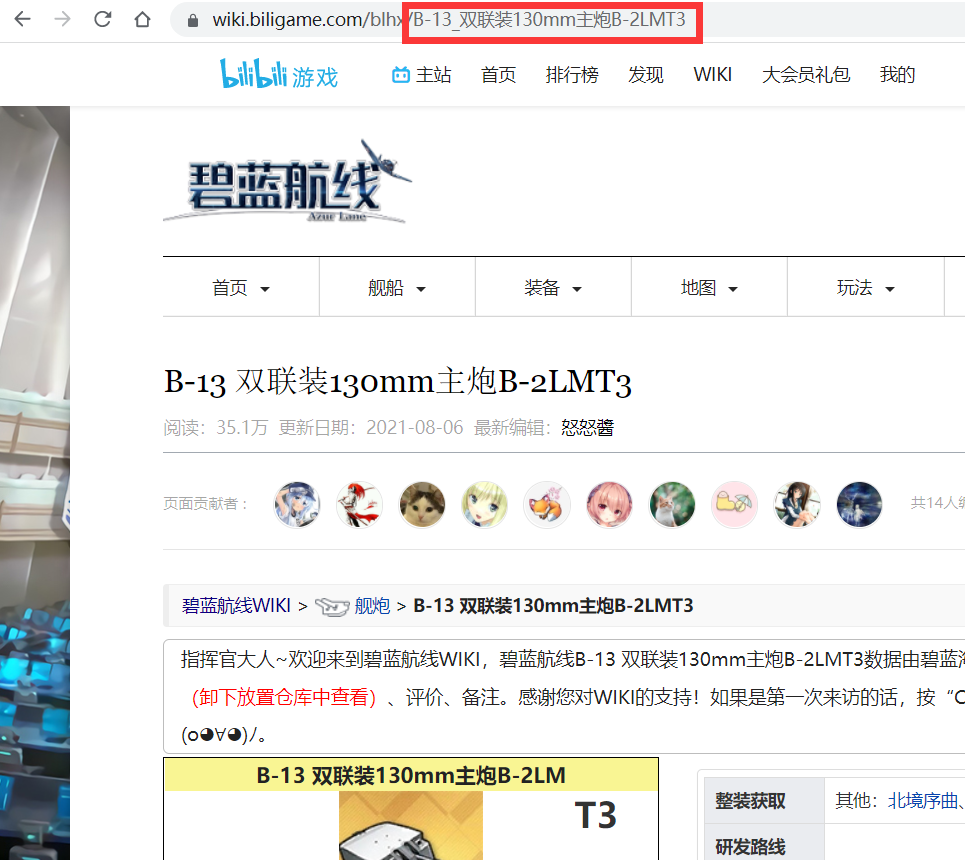
Task: Expand the wiki 首页 dropdown menu
Action: [241, 287]
